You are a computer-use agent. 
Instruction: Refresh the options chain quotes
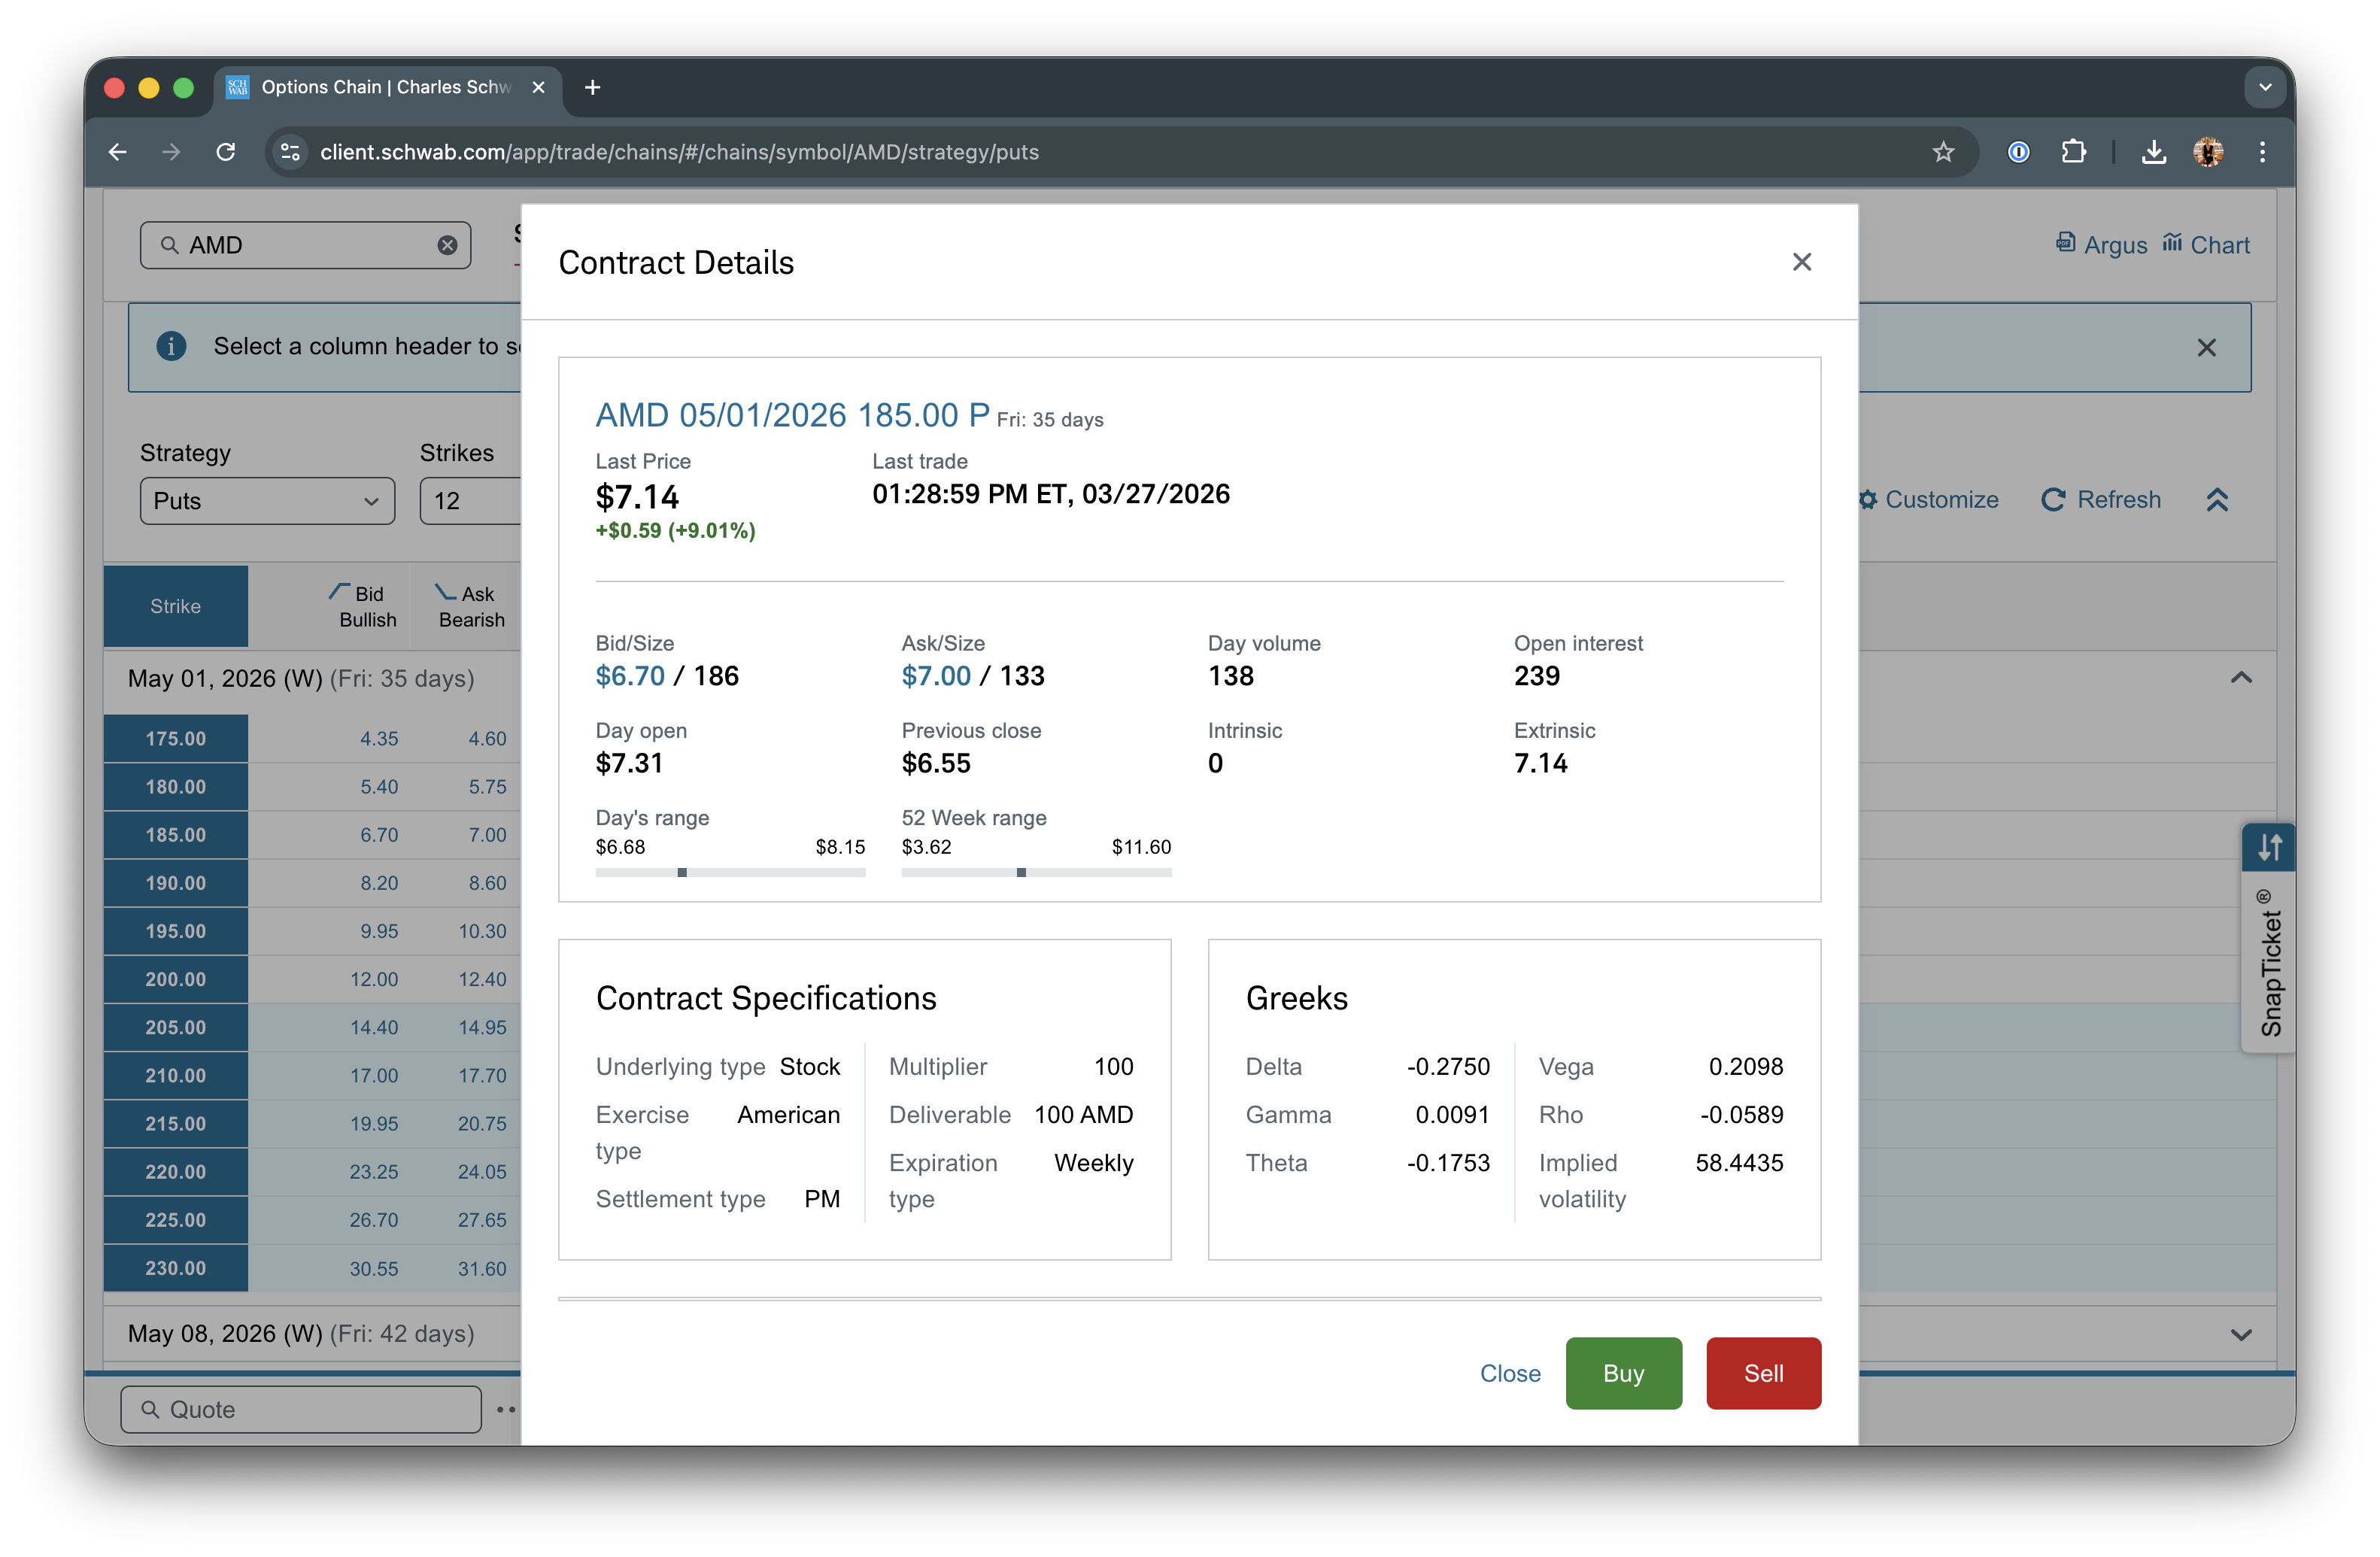tap(2101, 500)
